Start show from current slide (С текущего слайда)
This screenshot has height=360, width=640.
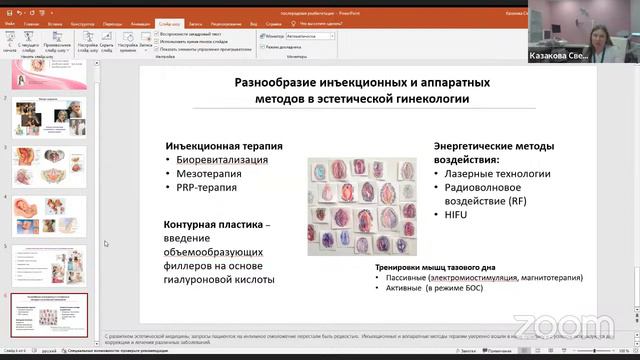(29, 42)
